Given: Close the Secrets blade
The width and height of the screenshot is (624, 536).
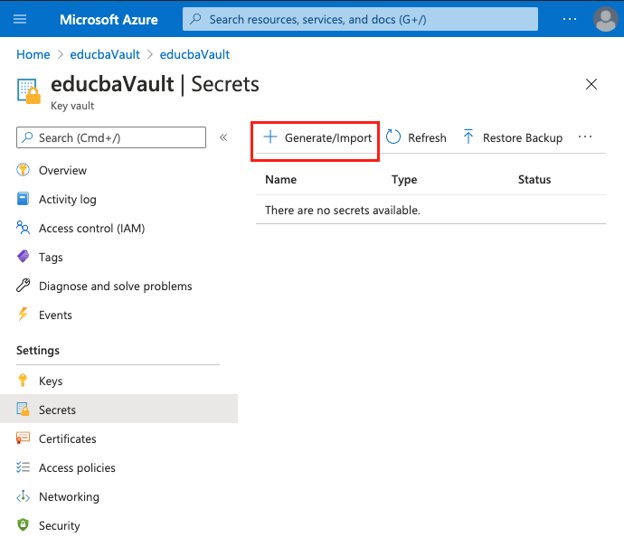Looking at the screenshot, I should click(591, 84).
